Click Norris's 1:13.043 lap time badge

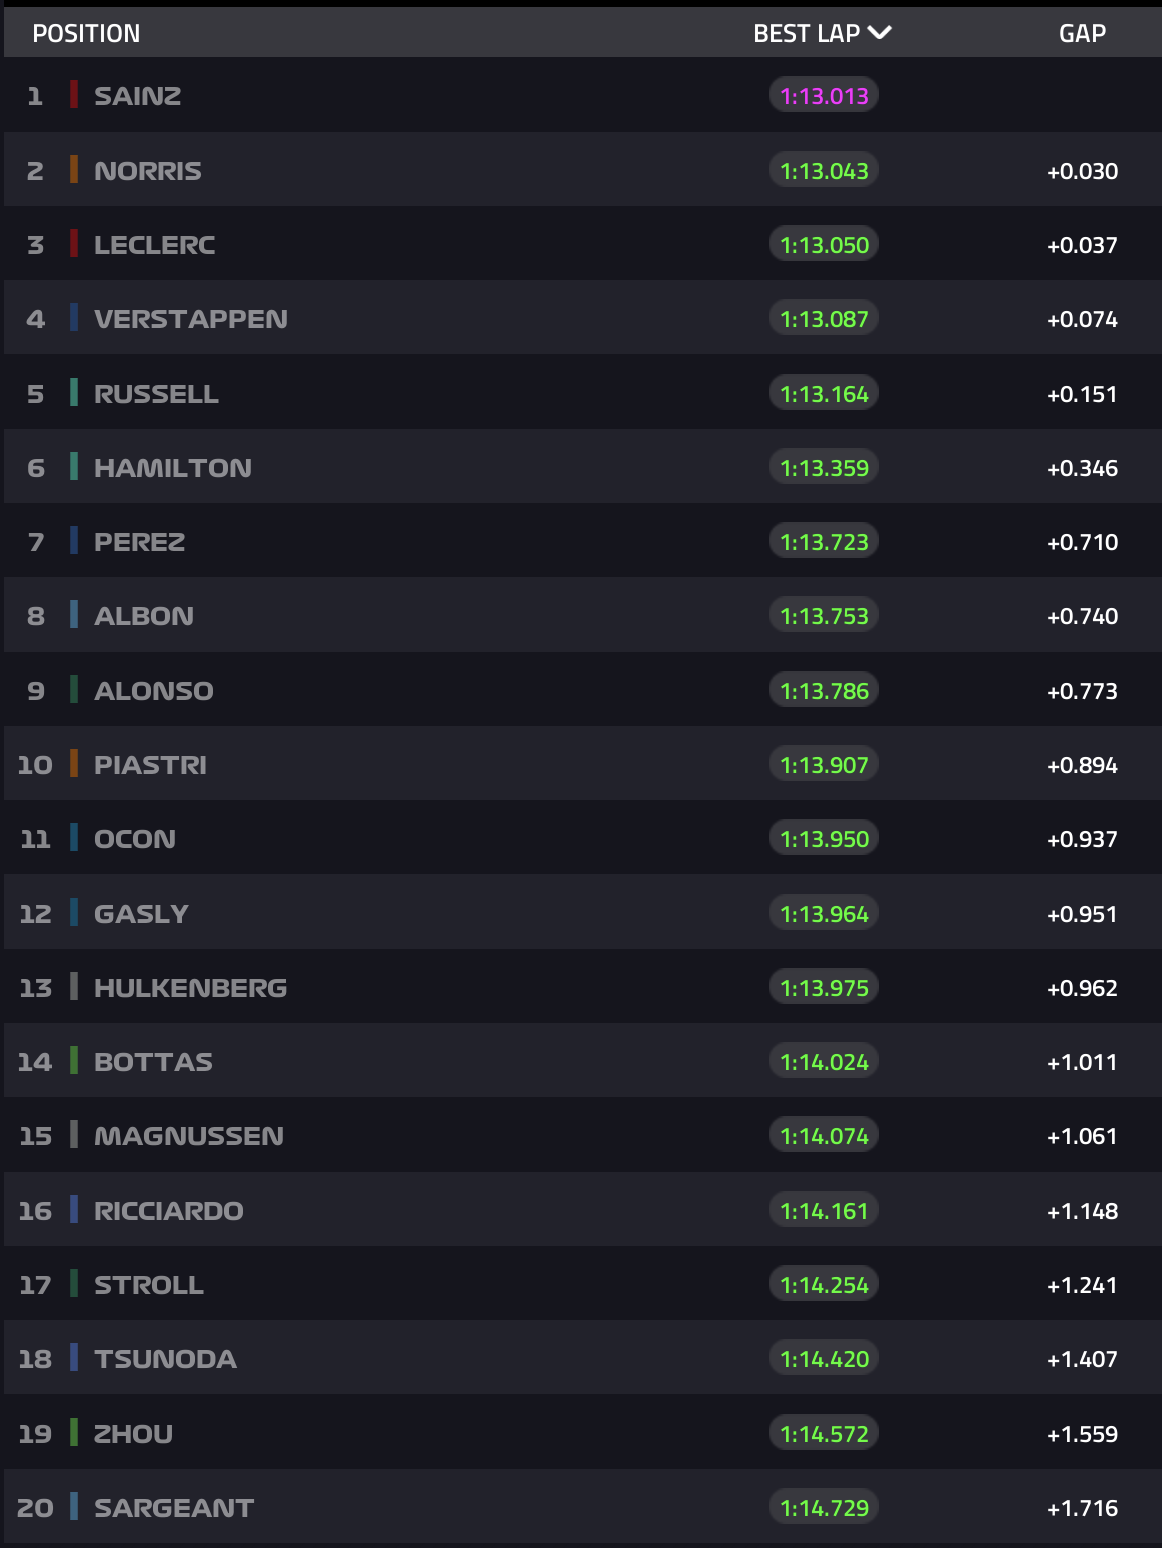point(824,171)
